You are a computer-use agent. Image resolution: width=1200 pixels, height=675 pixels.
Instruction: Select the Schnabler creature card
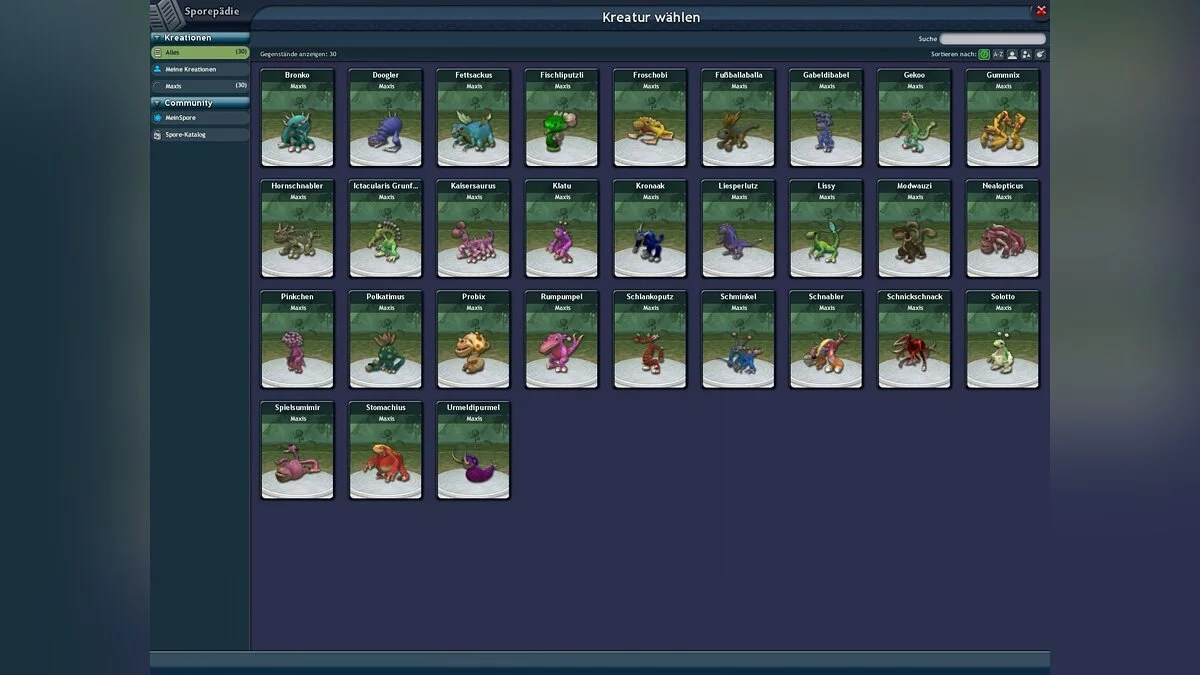click(827, 340)
